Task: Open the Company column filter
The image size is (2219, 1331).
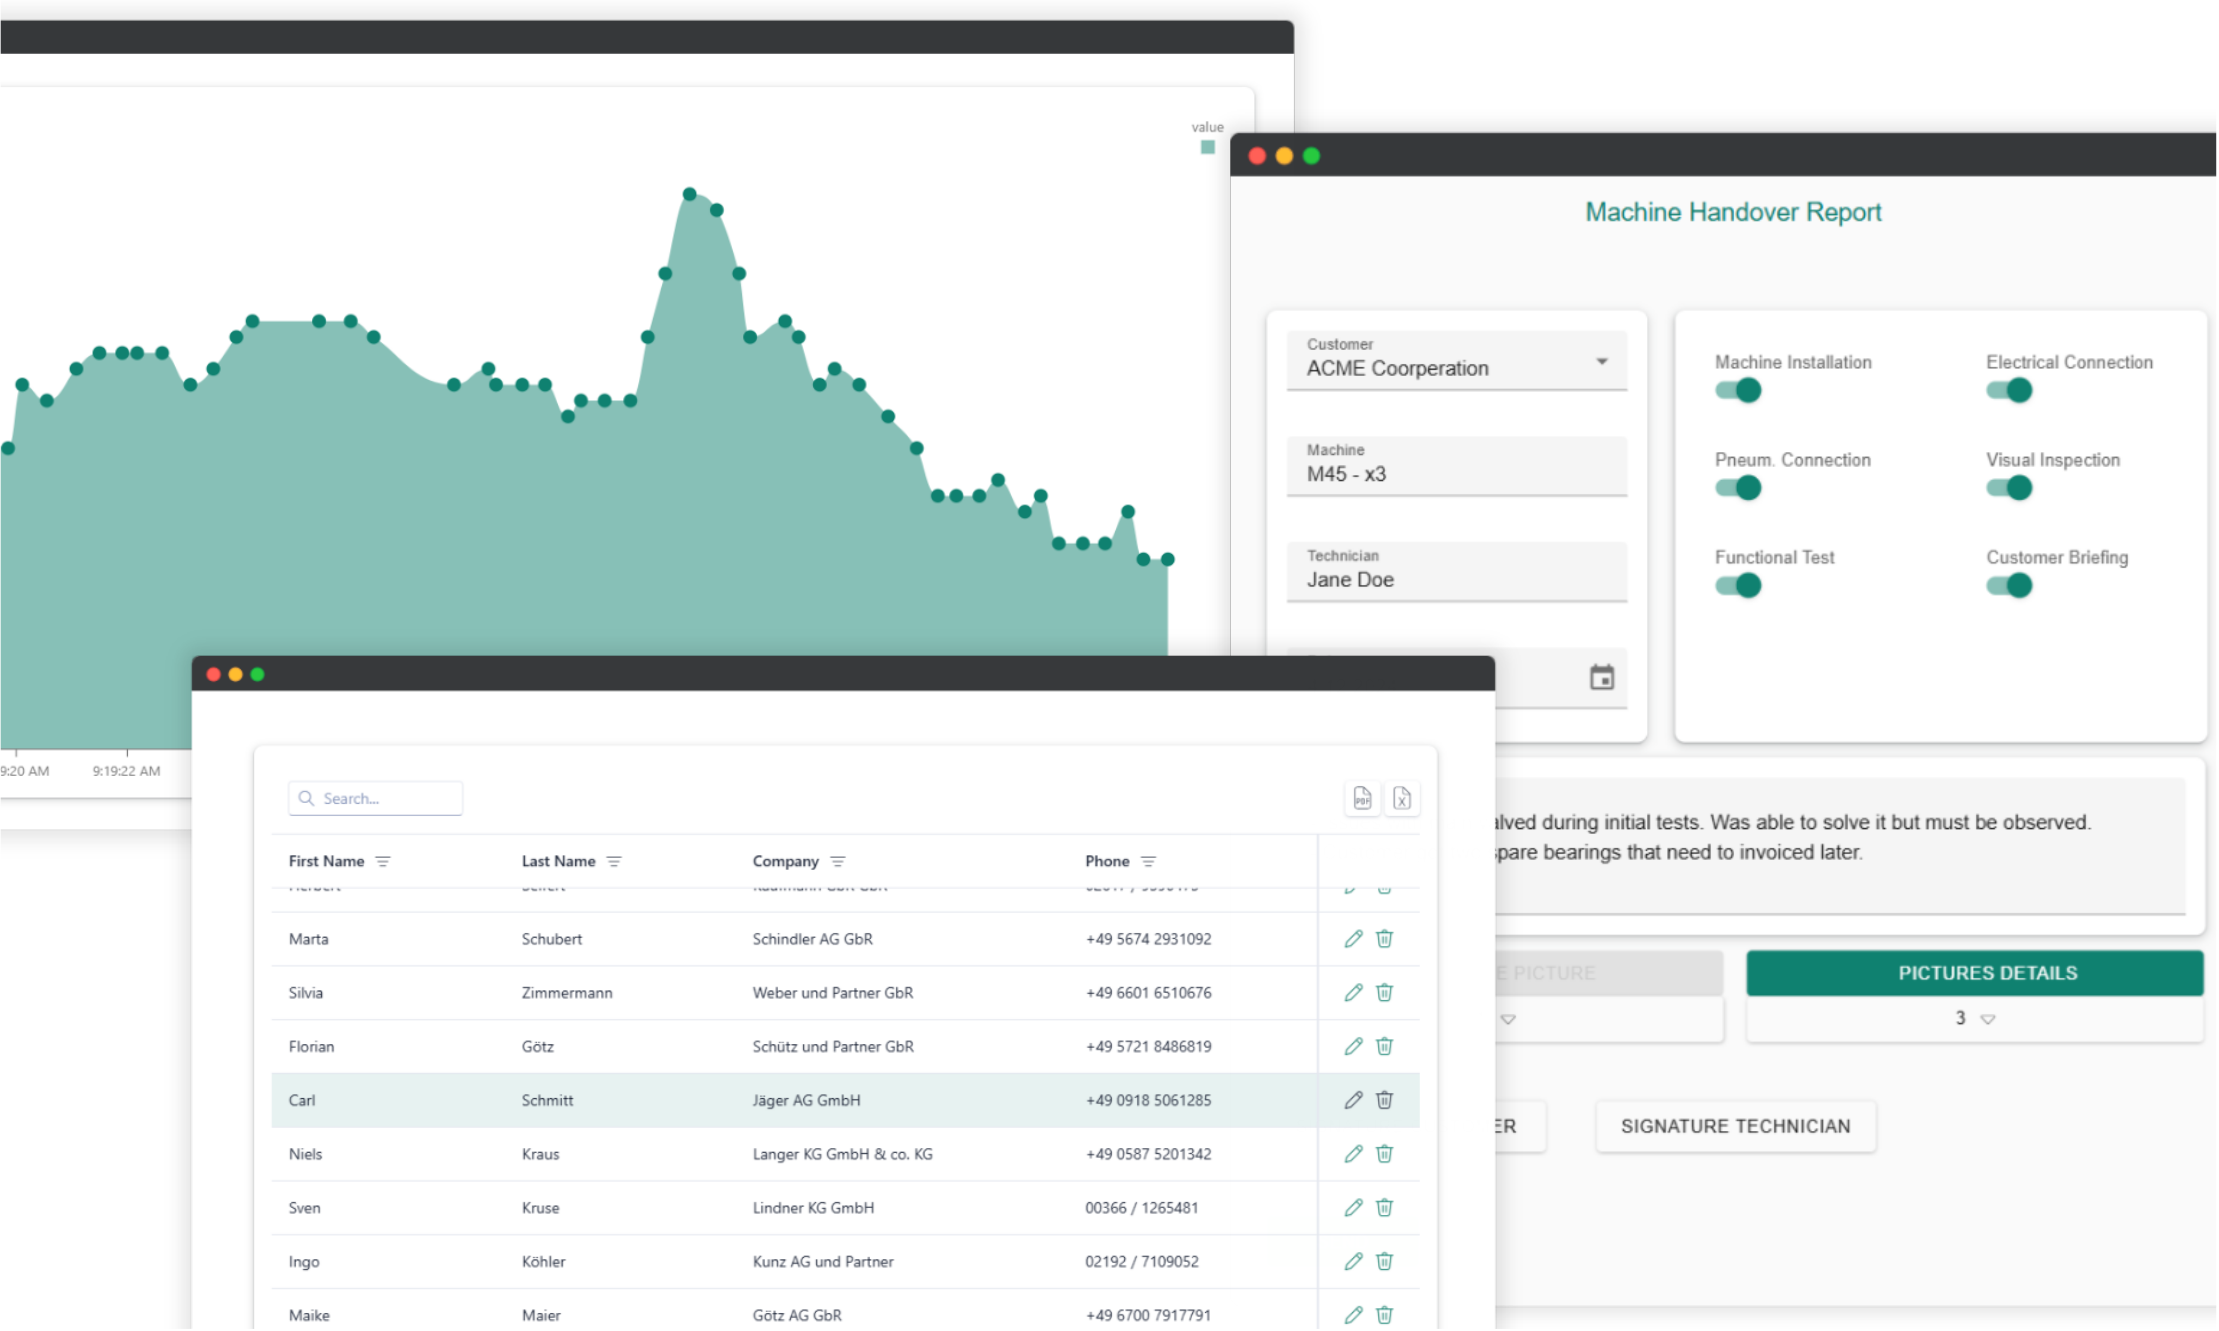Action: (838, 862)
